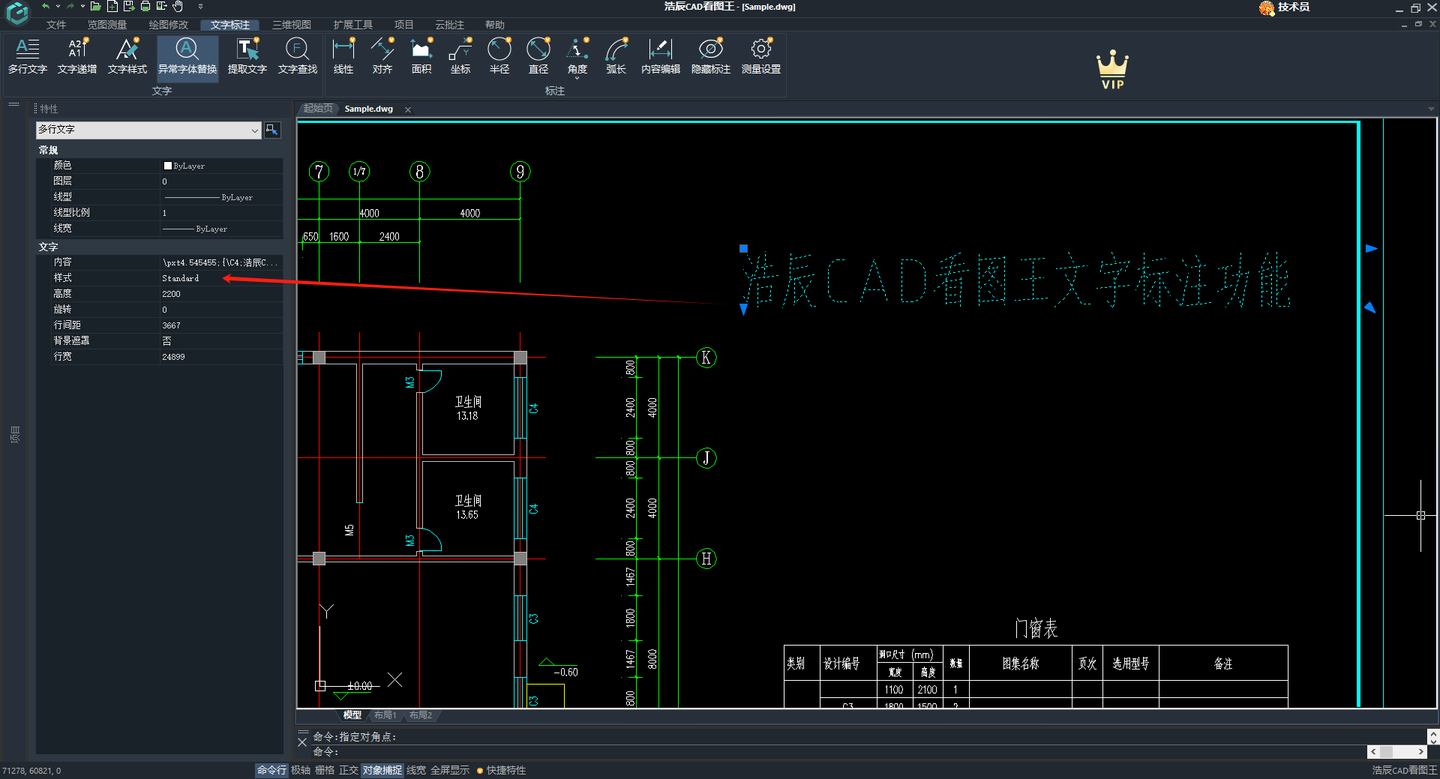Select the 半径 radius dimension tool
The width and height of the screenshot is (1440, 779).
pyautogui.click(x=499, y=56)
